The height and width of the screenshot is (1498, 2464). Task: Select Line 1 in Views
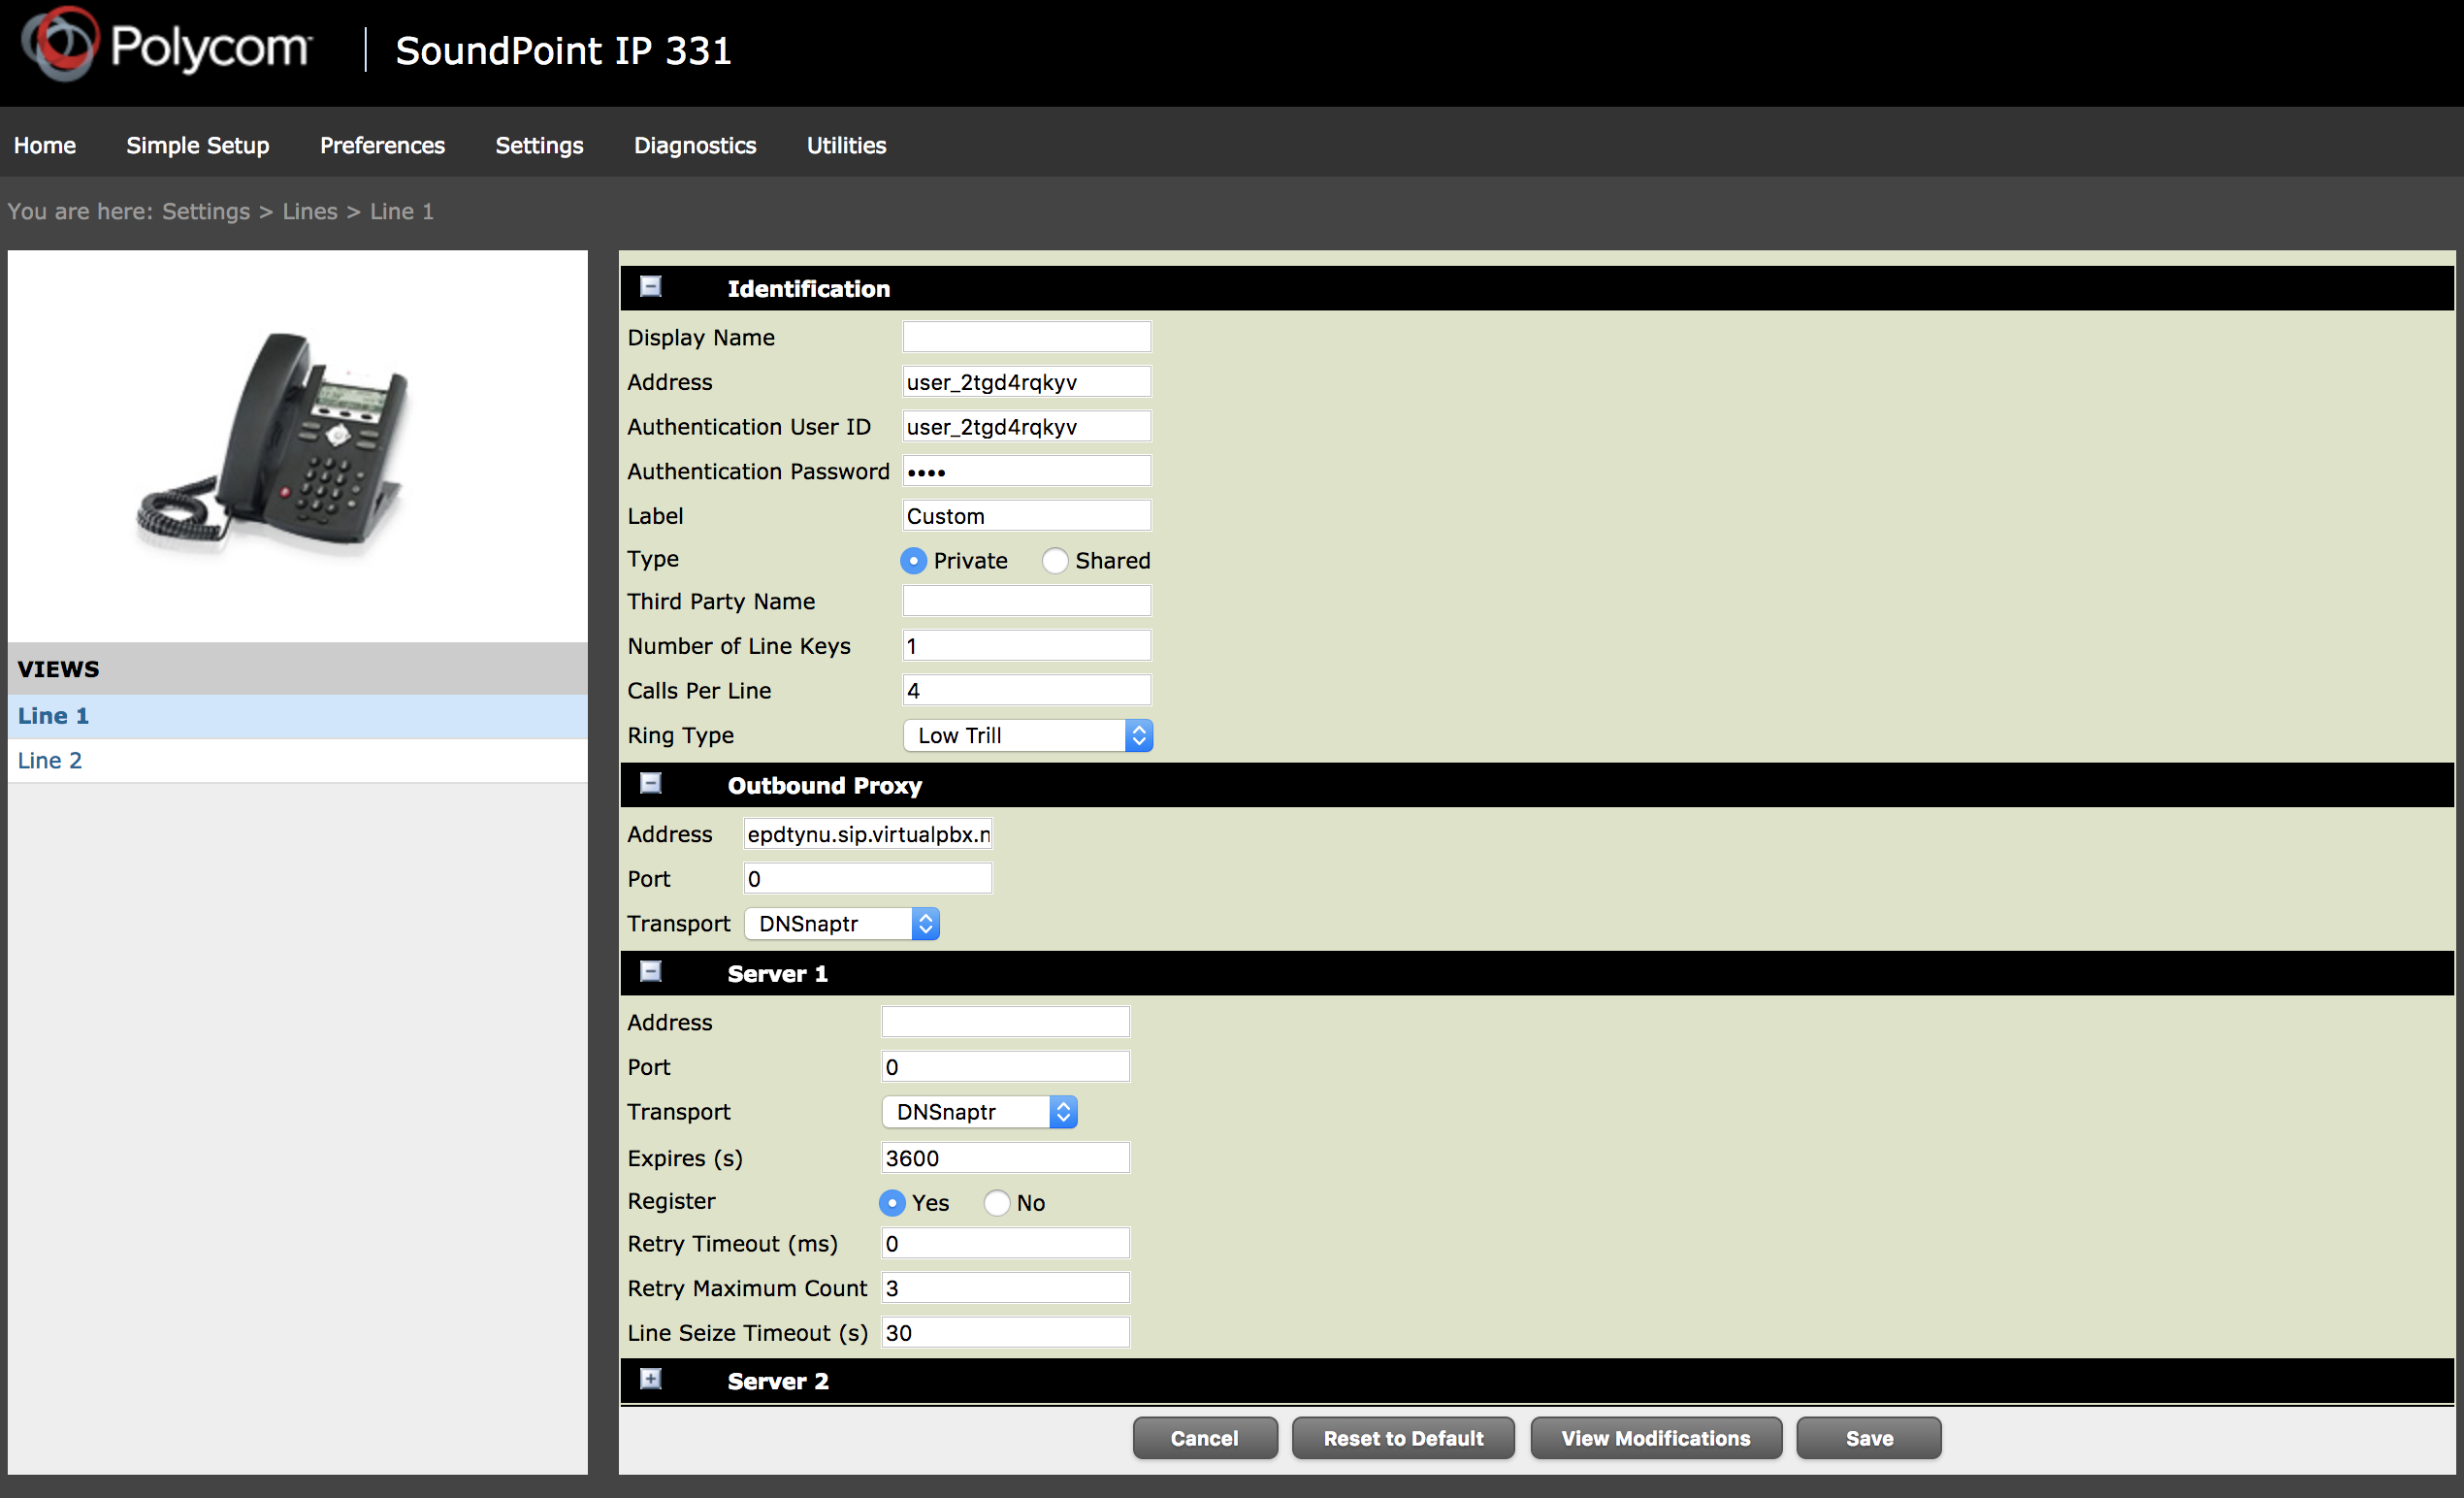[298, 716]
